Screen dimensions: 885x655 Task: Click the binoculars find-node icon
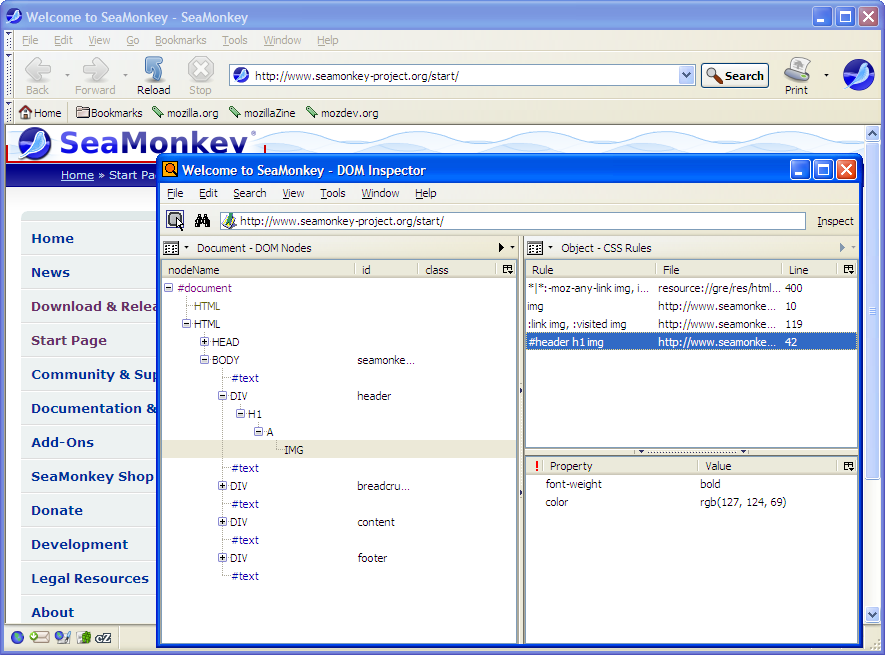(x=202, y=221)
